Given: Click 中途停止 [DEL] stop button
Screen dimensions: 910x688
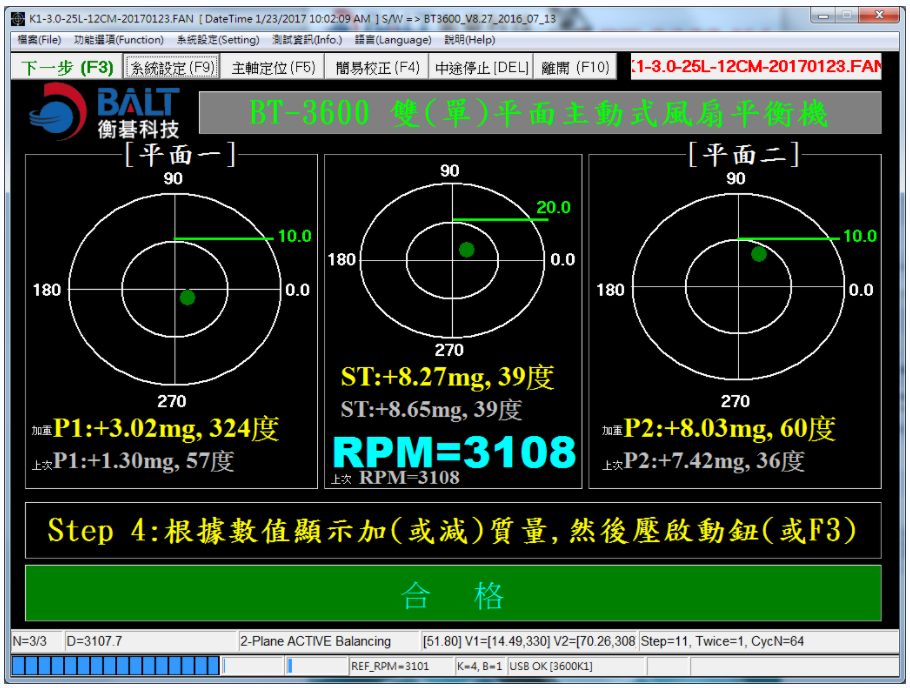Looking at the screenshot, I should 482,67.
